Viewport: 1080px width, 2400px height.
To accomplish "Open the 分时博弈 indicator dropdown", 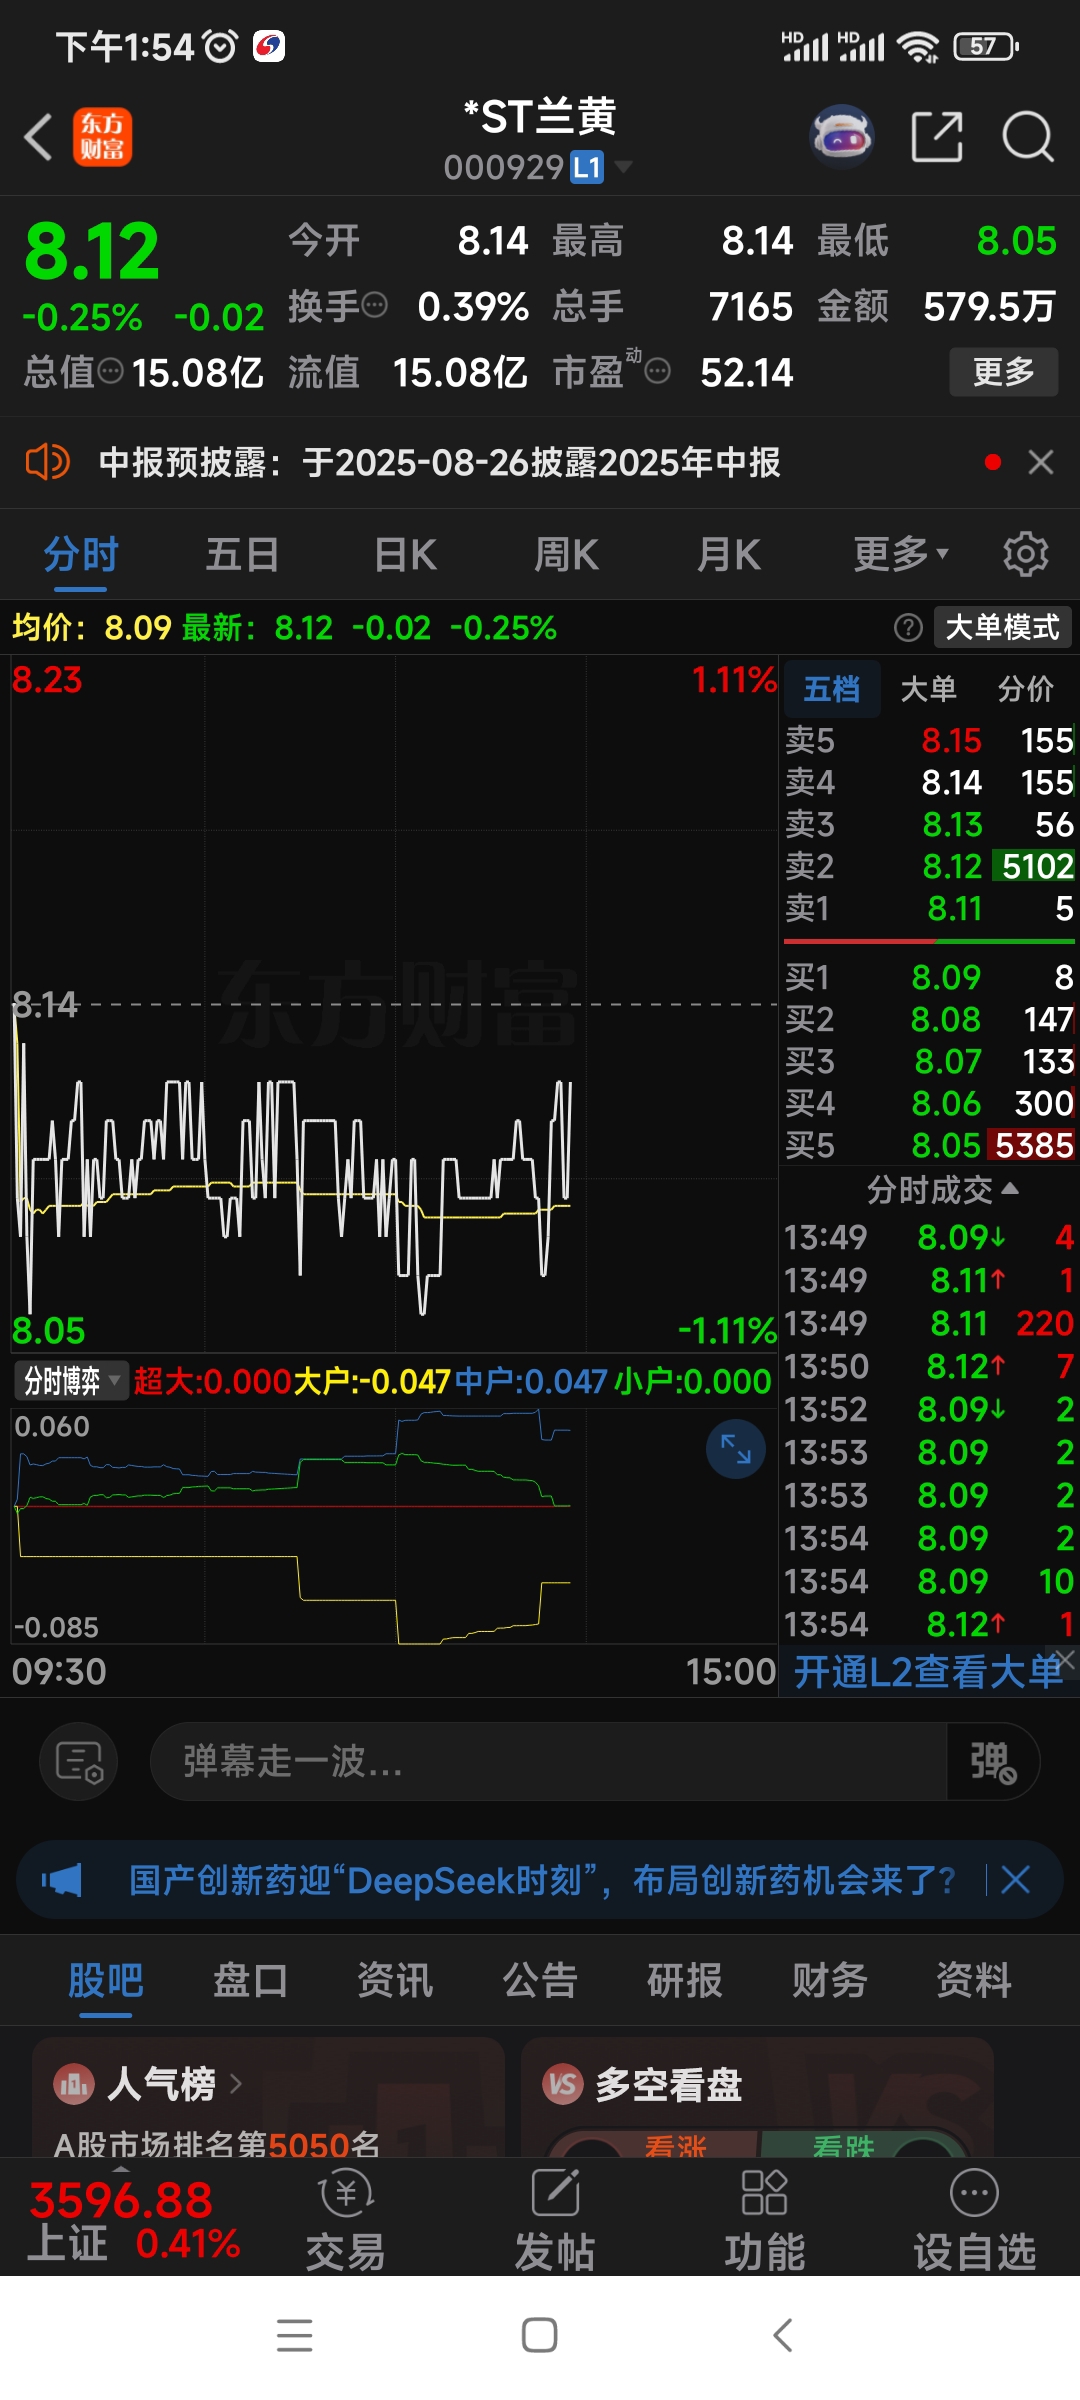I will click(x=71, y=1381).
